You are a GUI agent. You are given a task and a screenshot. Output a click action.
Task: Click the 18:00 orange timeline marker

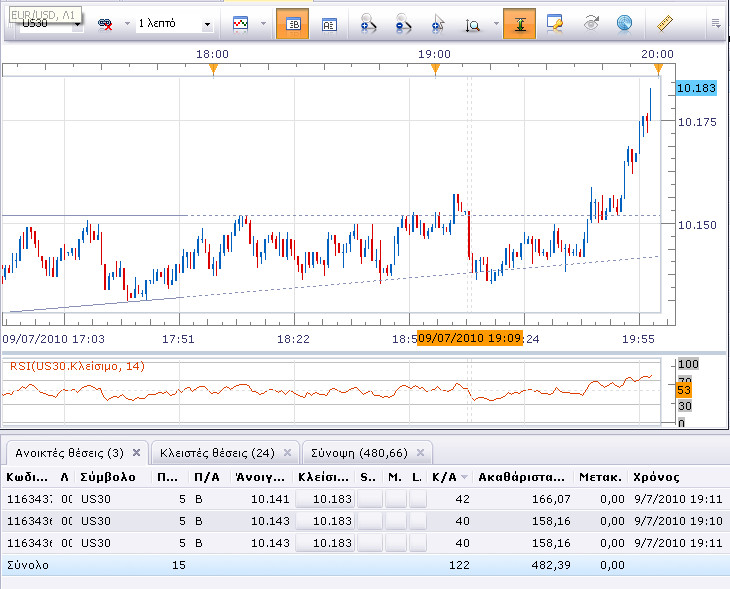point(213,69)
